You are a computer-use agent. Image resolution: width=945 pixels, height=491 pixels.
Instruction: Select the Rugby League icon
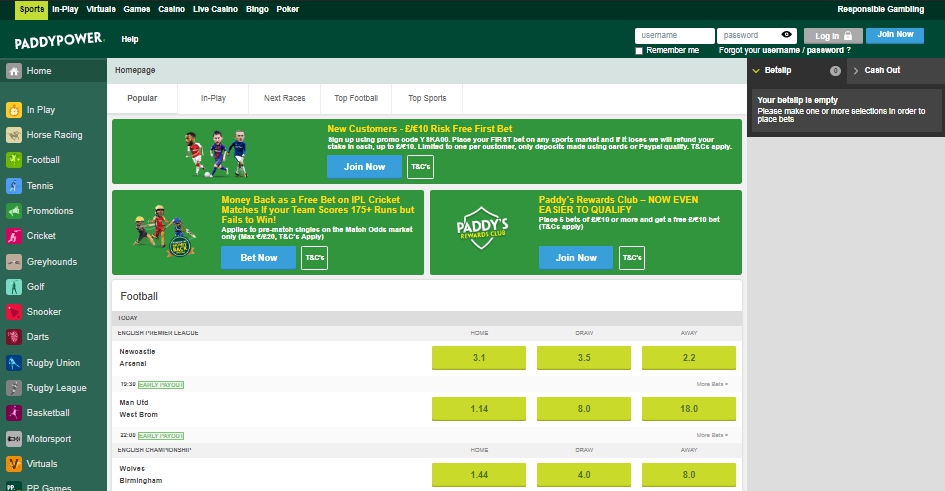pyautogui.click(x=14, y=388)
